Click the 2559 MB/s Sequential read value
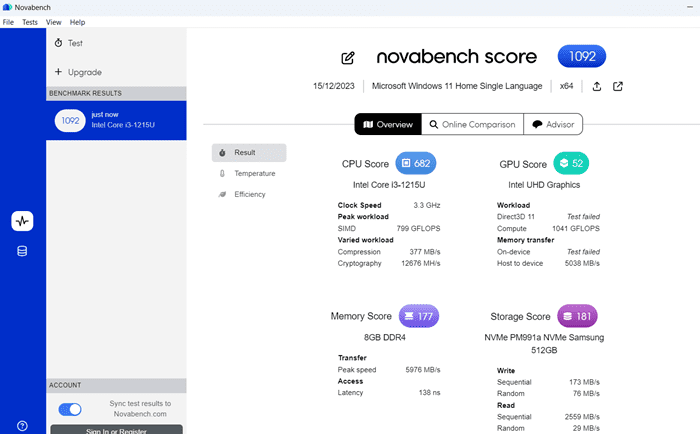700x434 pixels. click(582, 417)
